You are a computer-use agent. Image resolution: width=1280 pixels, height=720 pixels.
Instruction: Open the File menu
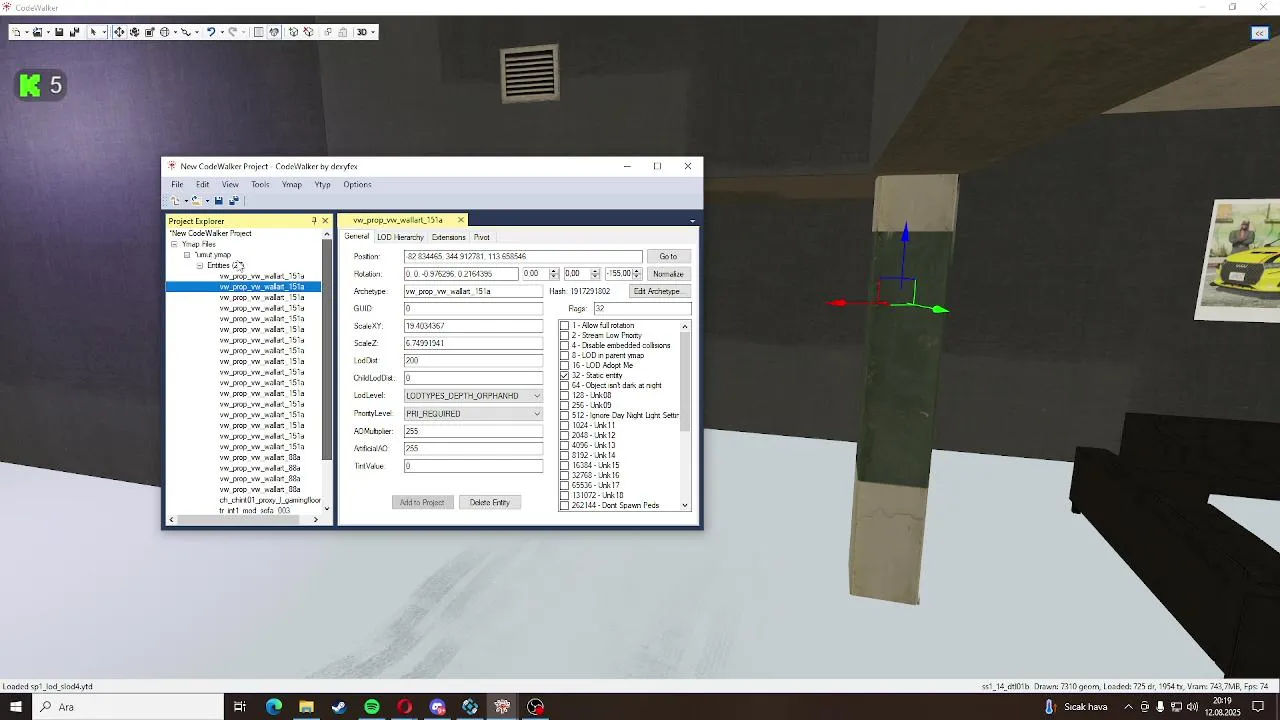pos(177,185)
